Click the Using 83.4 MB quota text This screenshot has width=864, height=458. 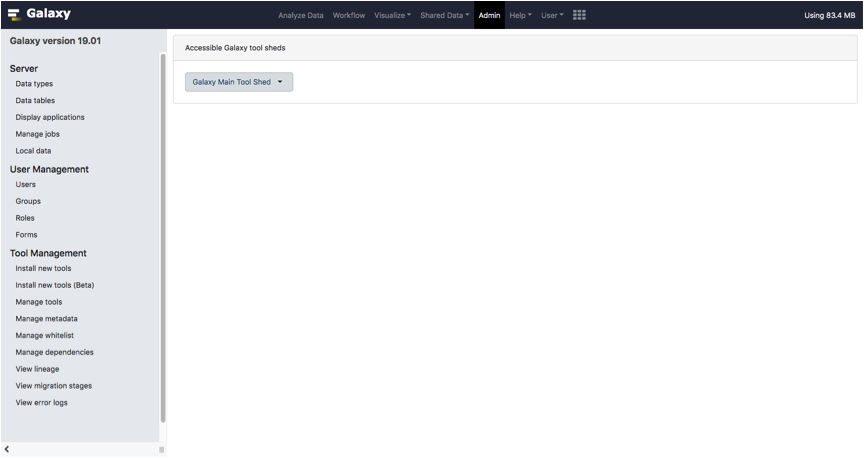pyautogui.click(x=829, y=15)
